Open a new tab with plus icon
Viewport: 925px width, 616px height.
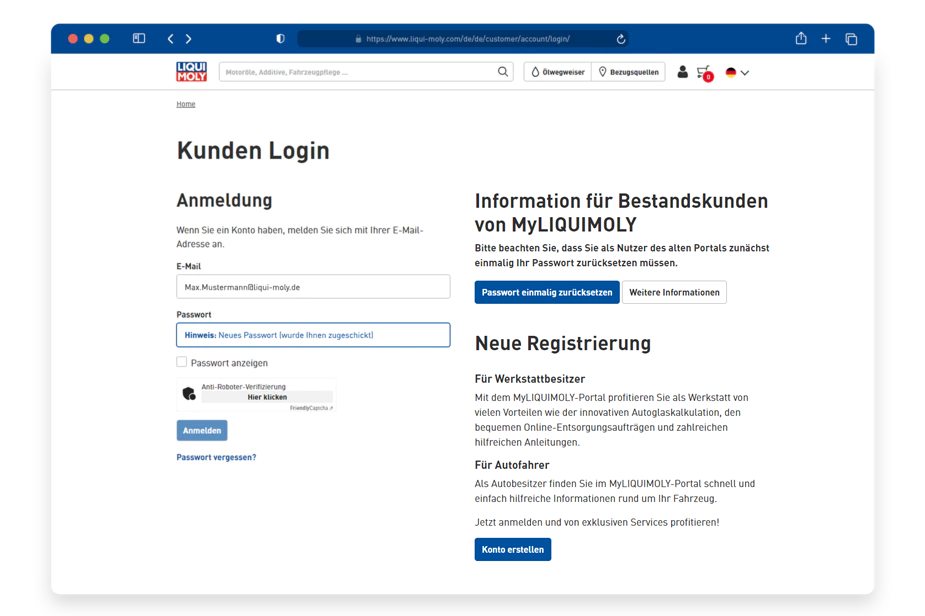826,39
